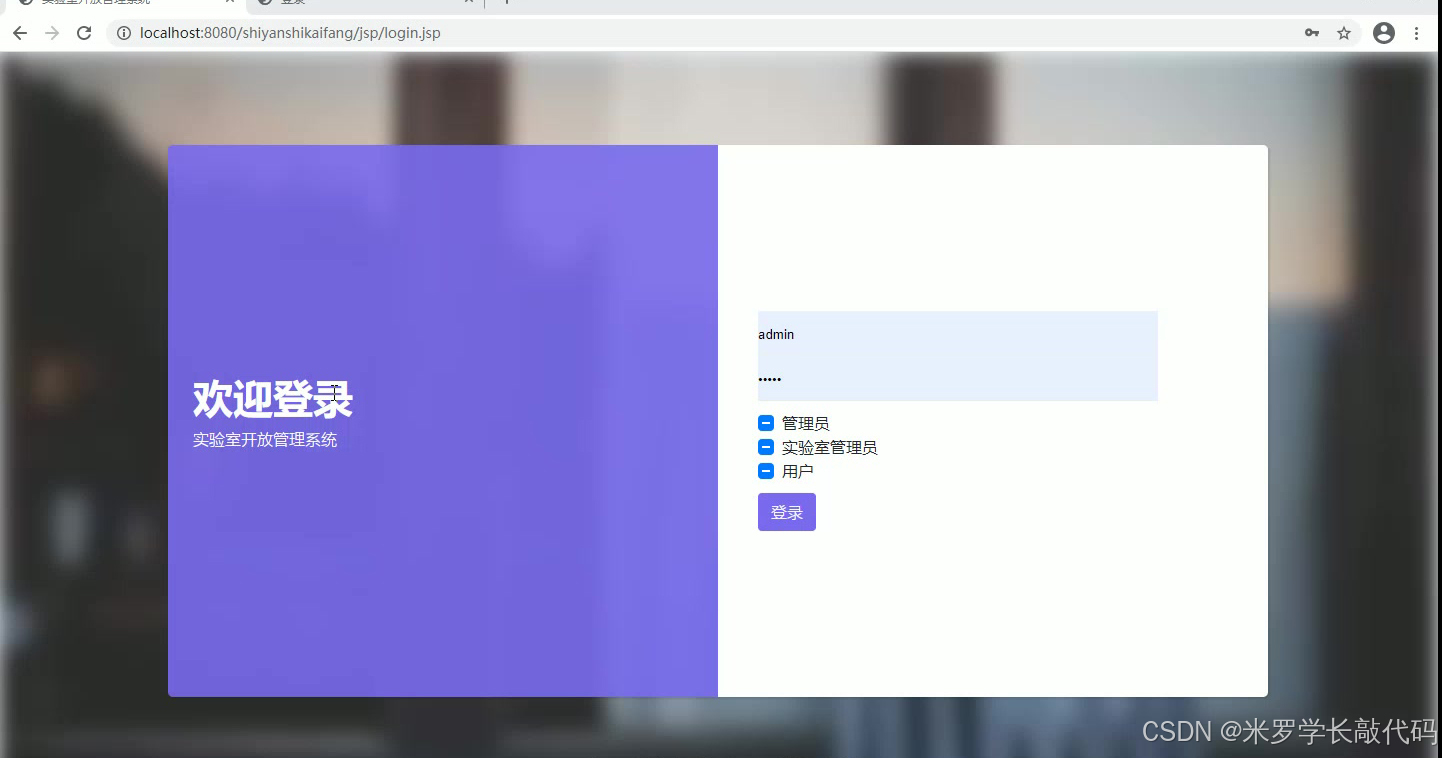Open the browser profile avatar icon
Viewport: 1442px width, 758px height.
pos(1383,32)
